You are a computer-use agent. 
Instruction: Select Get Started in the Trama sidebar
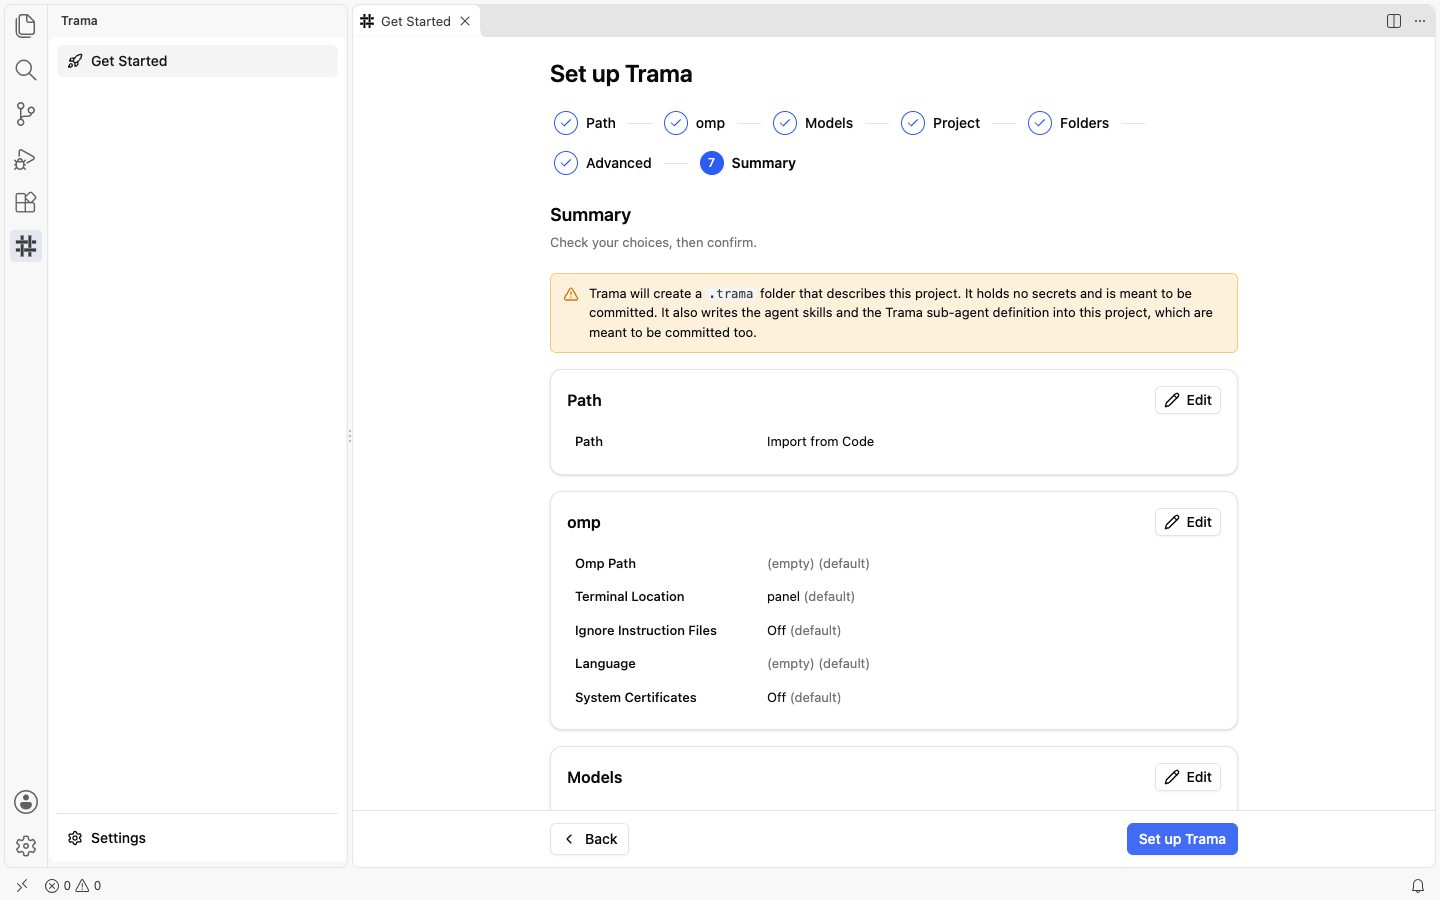point(197,61)
